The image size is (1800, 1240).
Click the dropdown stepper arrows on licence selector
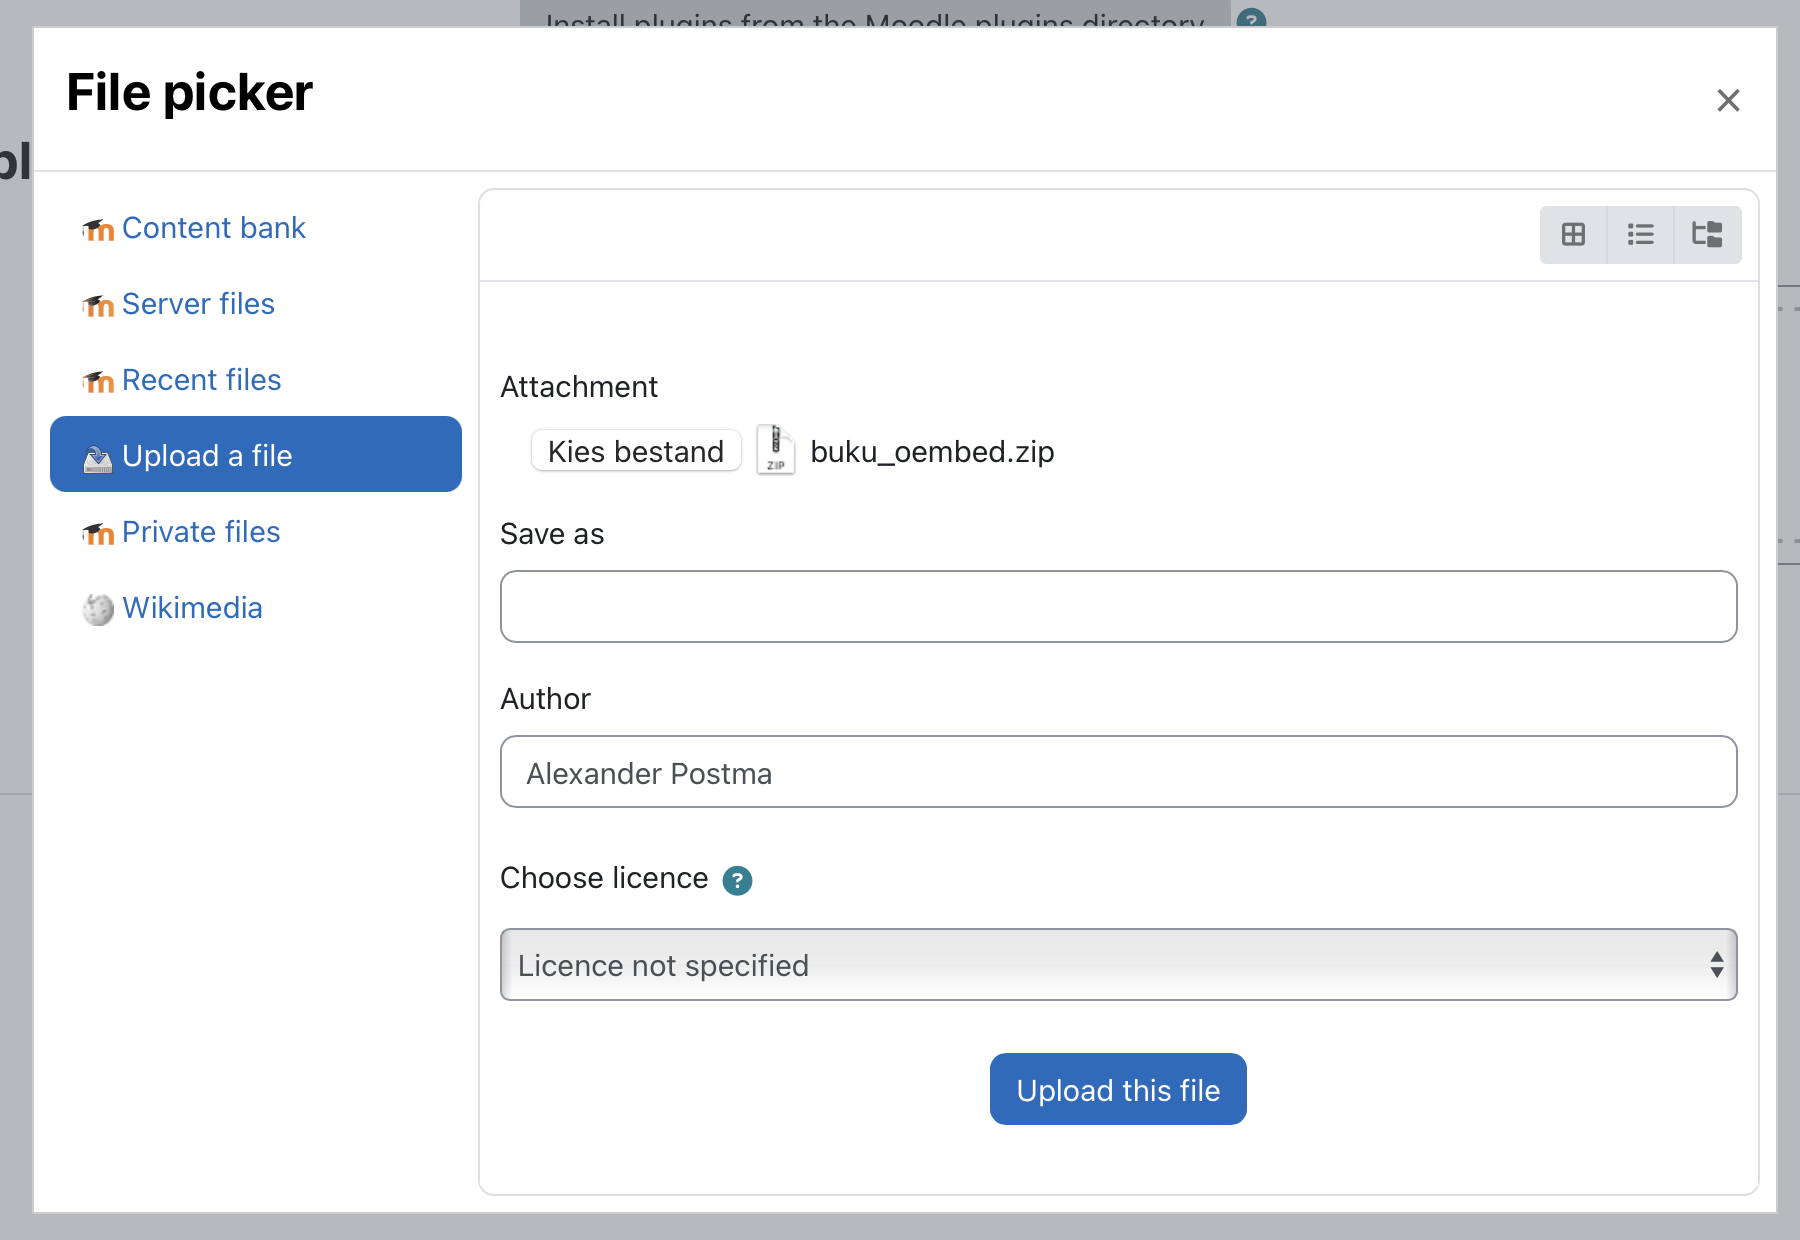pos(1716,964)
